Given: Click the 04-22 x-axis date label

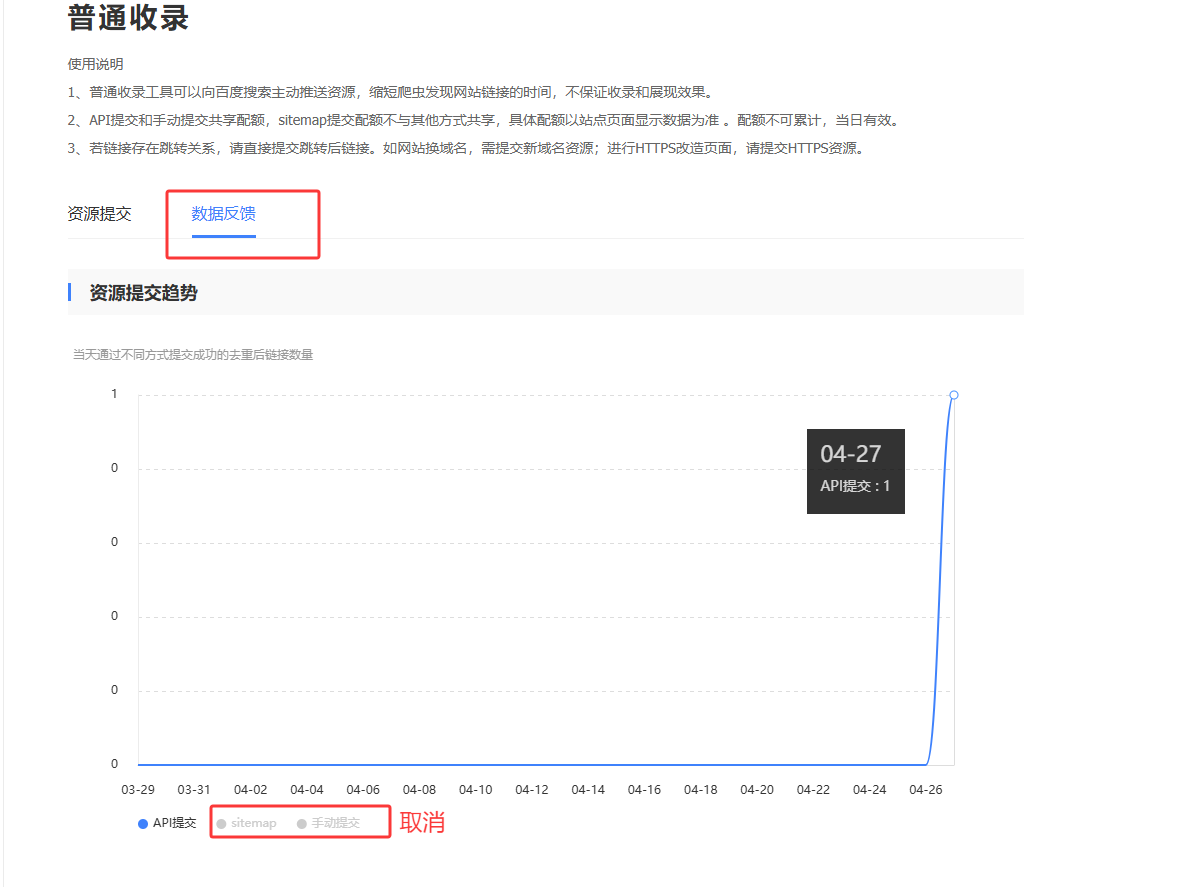Looking at the screenshot, I should click(813, 789).
